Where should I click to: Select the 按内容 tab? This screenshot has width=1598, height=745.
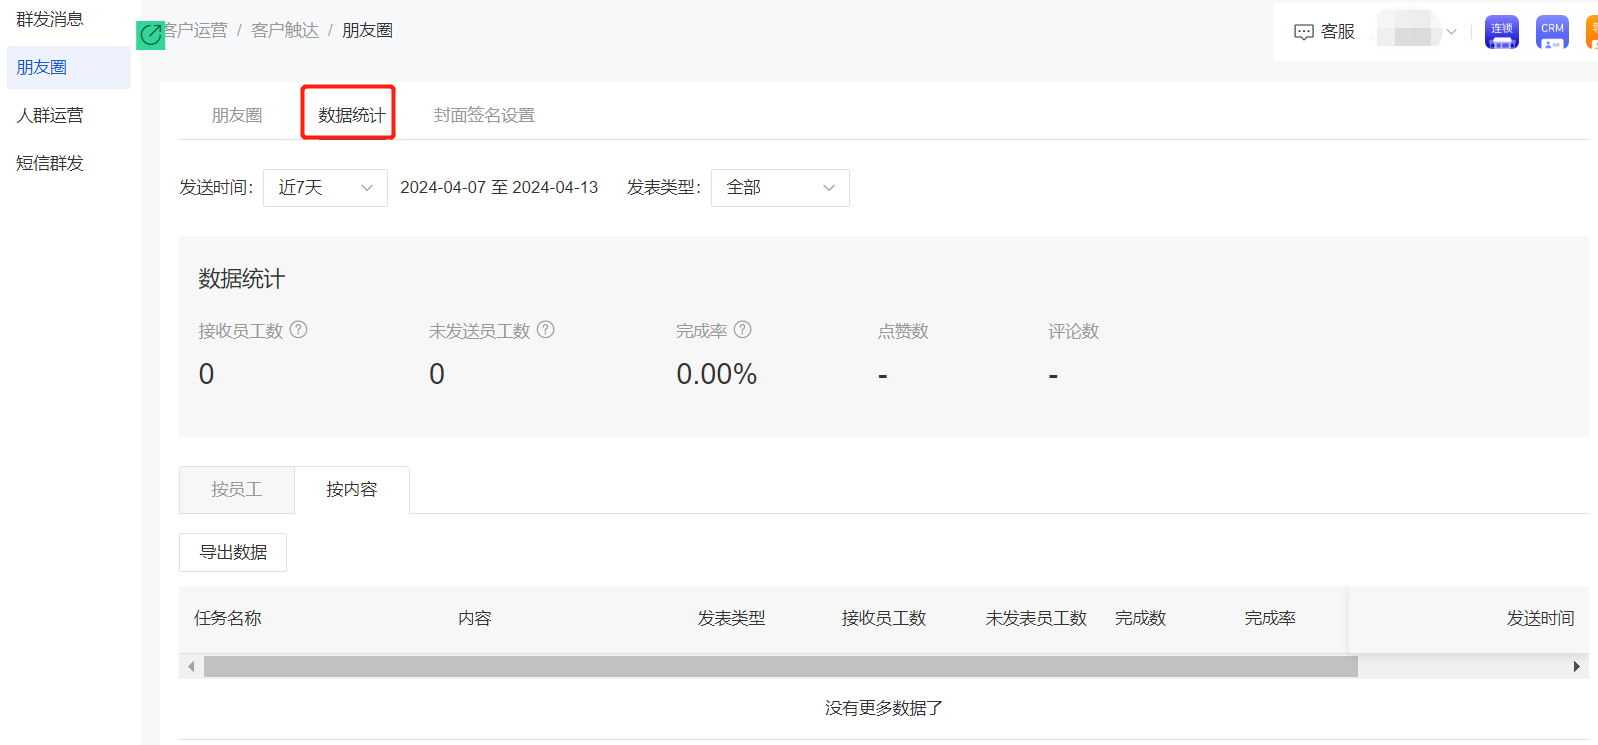[352, 490]
